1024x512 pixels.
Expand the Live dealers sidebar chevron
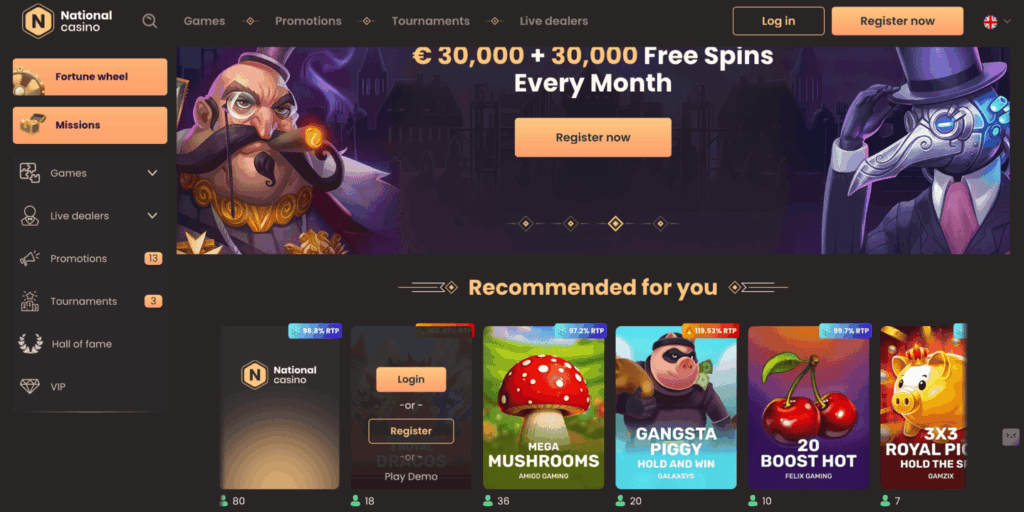(x=152, y=216)
